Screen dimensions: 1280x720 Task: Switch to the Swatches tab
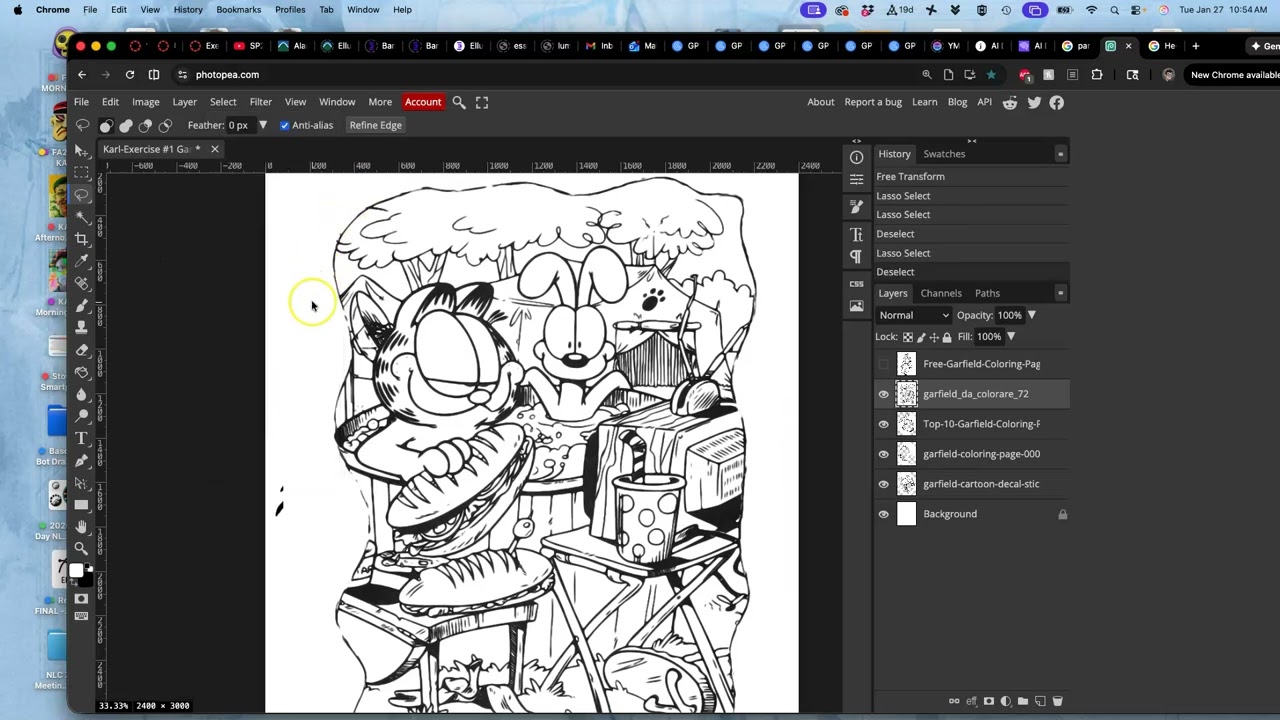944,154
